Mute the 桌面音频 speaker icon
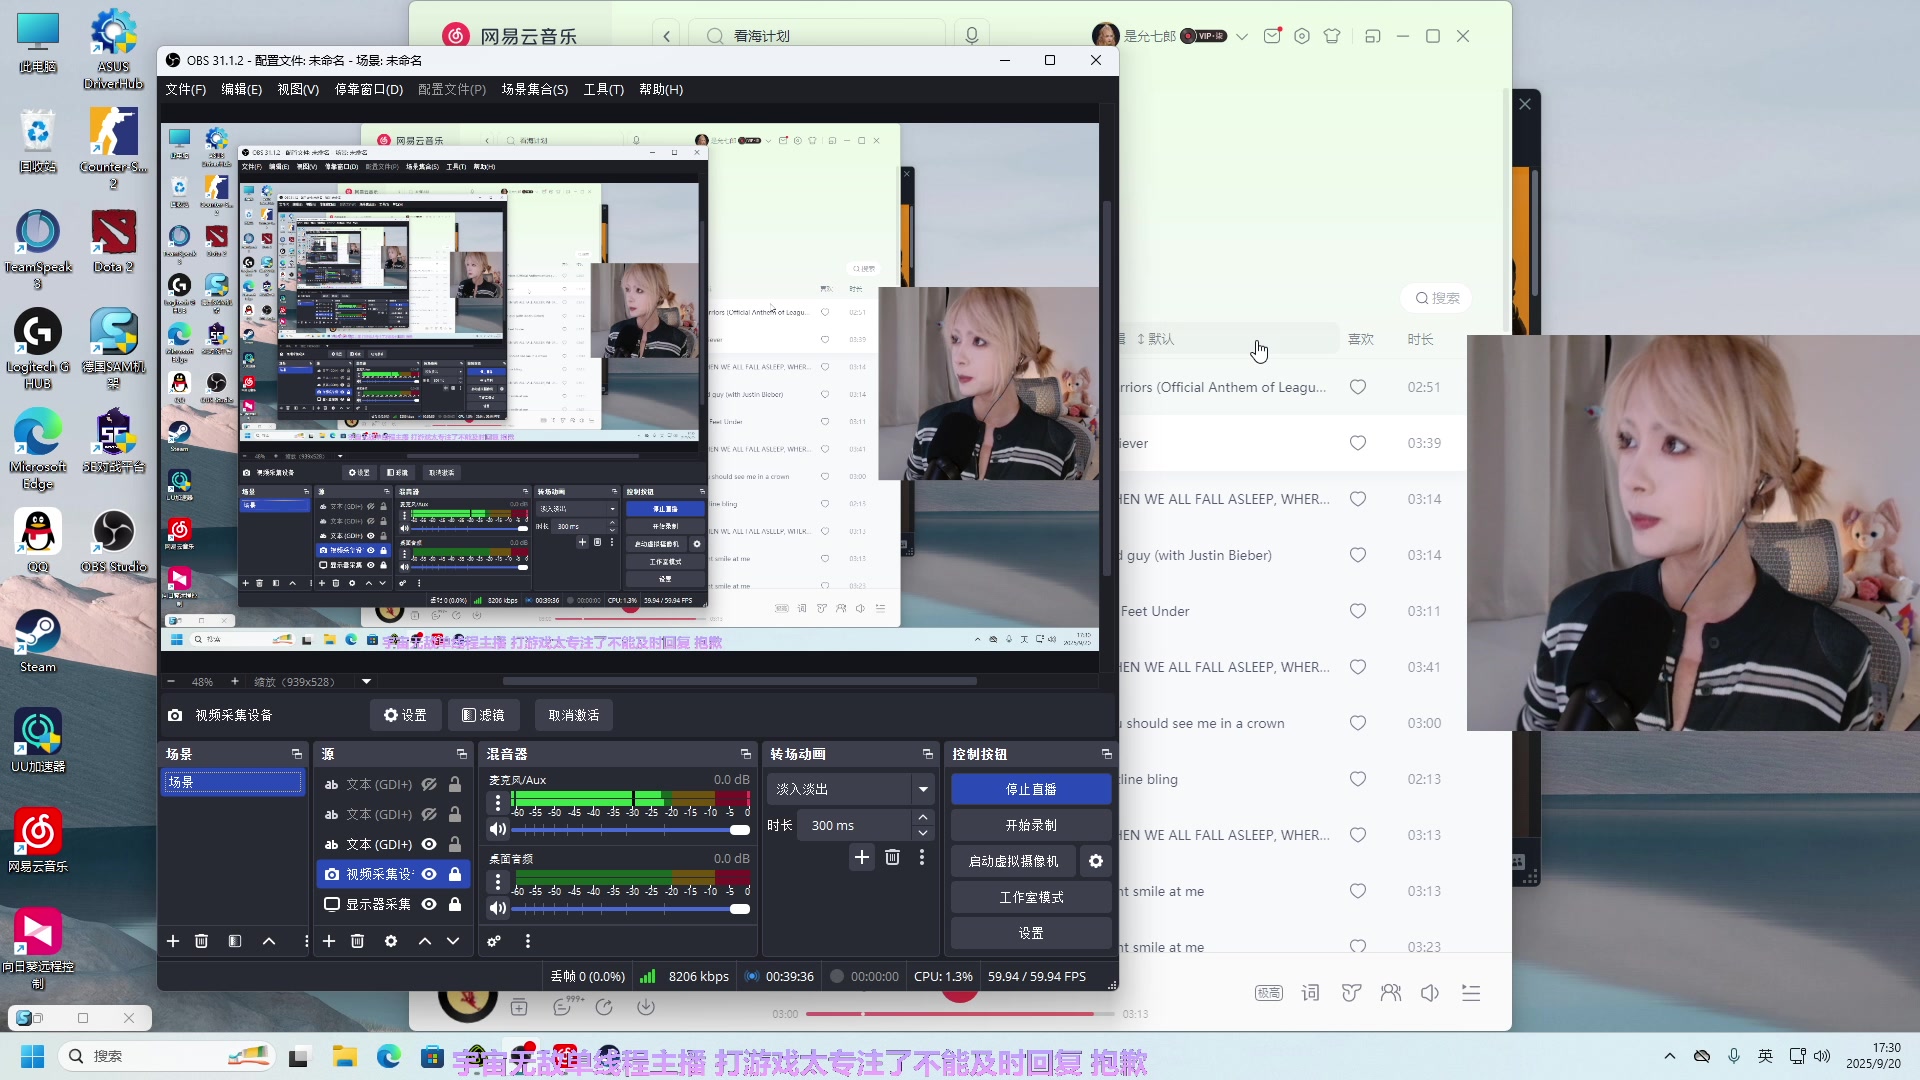Viewport: 1920px width, 1080px height. point(498,908)
